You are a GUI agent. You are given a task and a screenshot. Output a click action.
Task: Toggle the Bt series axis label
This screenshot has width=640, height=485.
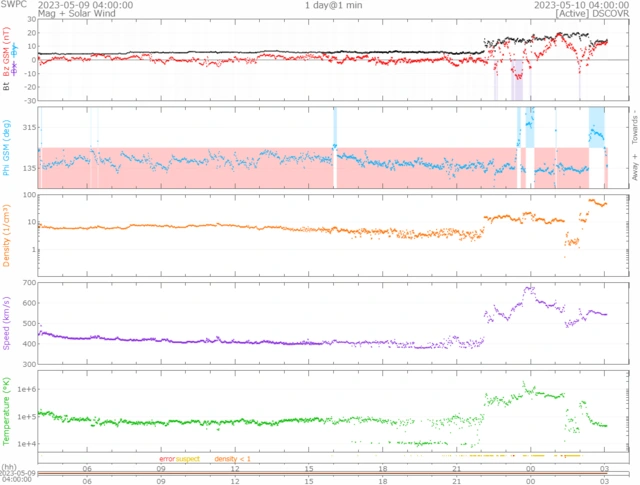[x=8, y=88]
